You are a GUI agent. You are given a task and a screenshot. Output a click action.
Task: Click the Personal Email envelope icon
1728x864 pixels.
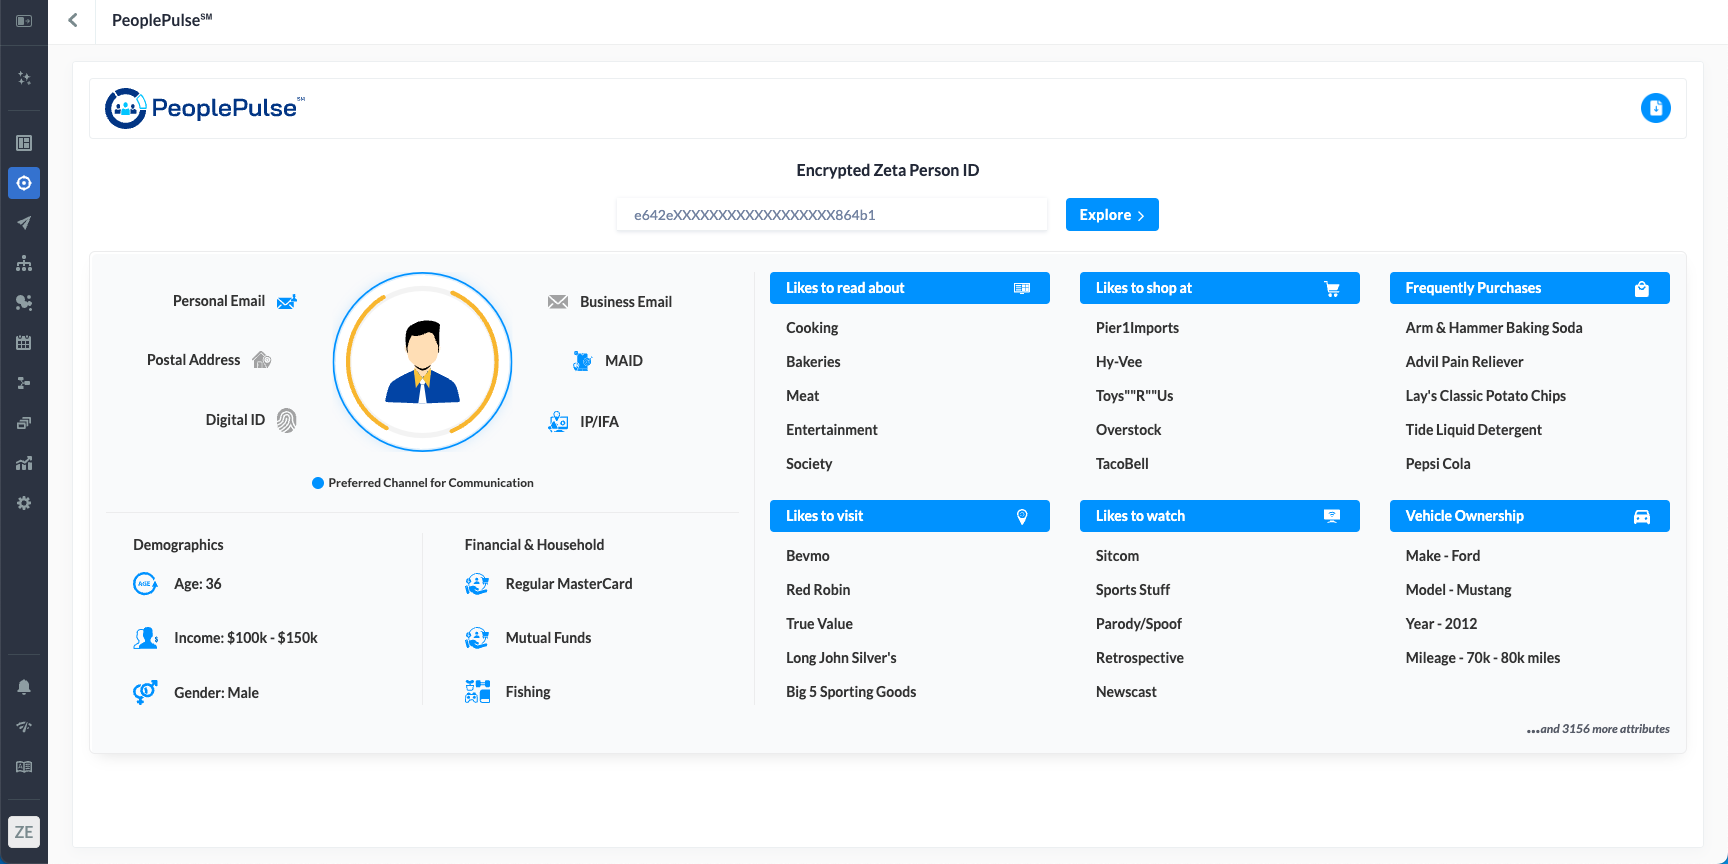point(287,302)
